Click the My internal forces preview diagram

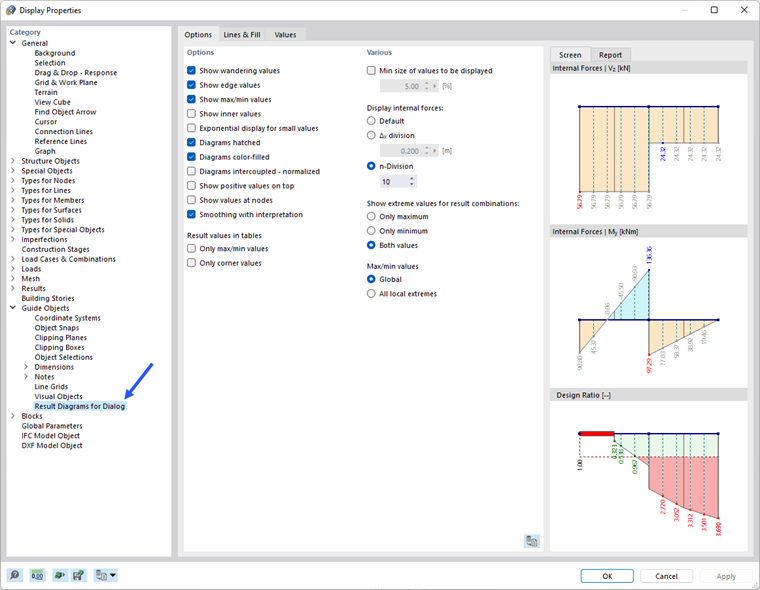pyautogui.click(x=649, y=312)
